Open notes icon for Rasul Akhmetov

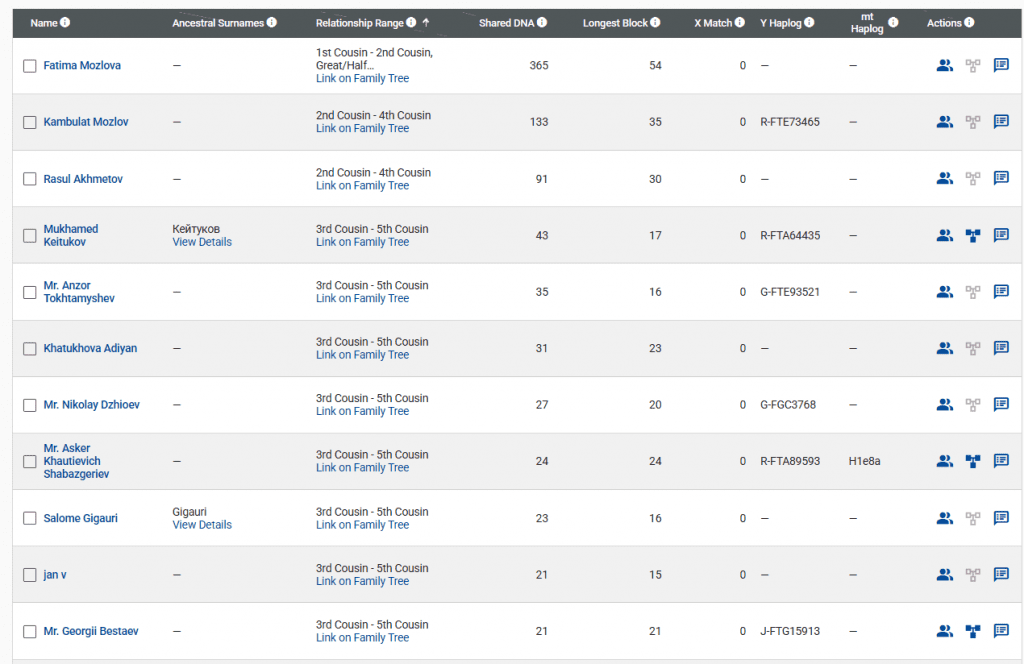1001,179
